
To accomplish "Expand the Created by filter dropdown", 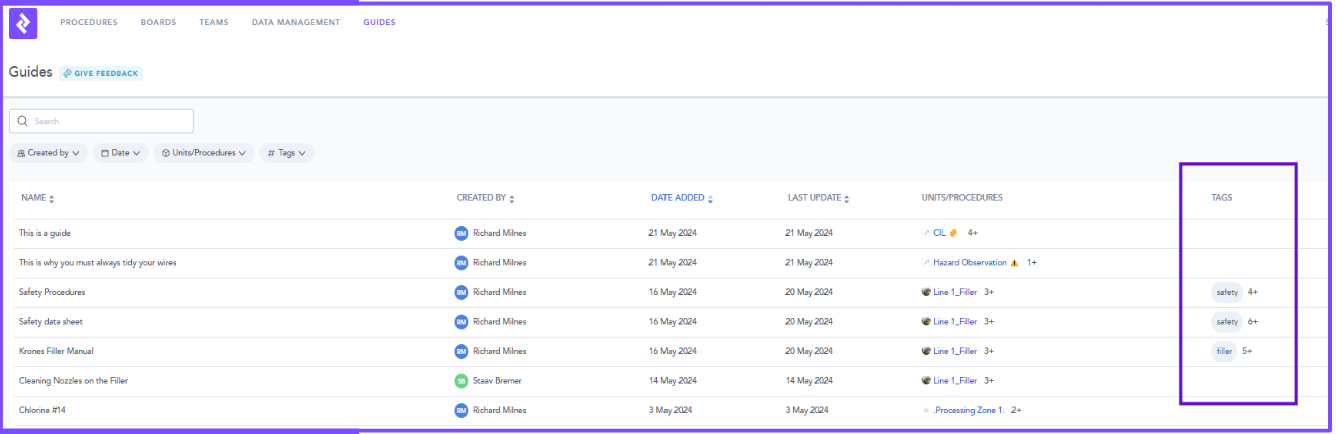I will click(x=48, y=153).
